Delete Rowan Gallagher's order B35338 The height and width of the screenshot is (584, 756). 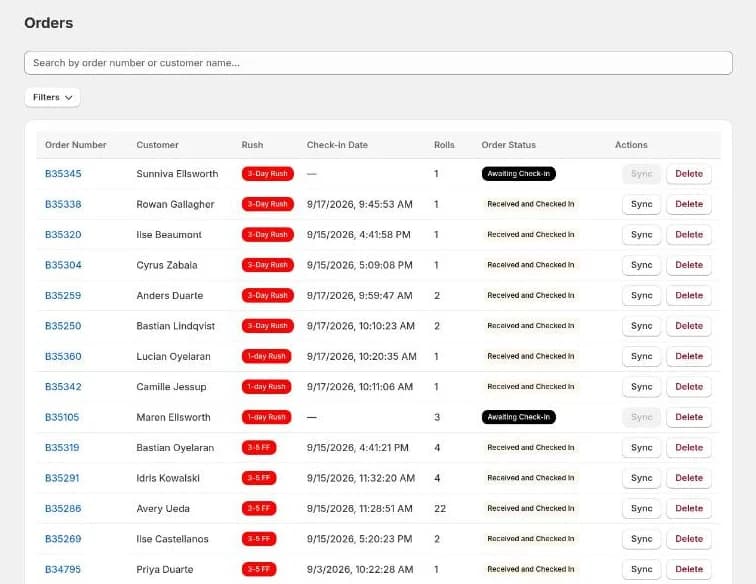point(689,204)
